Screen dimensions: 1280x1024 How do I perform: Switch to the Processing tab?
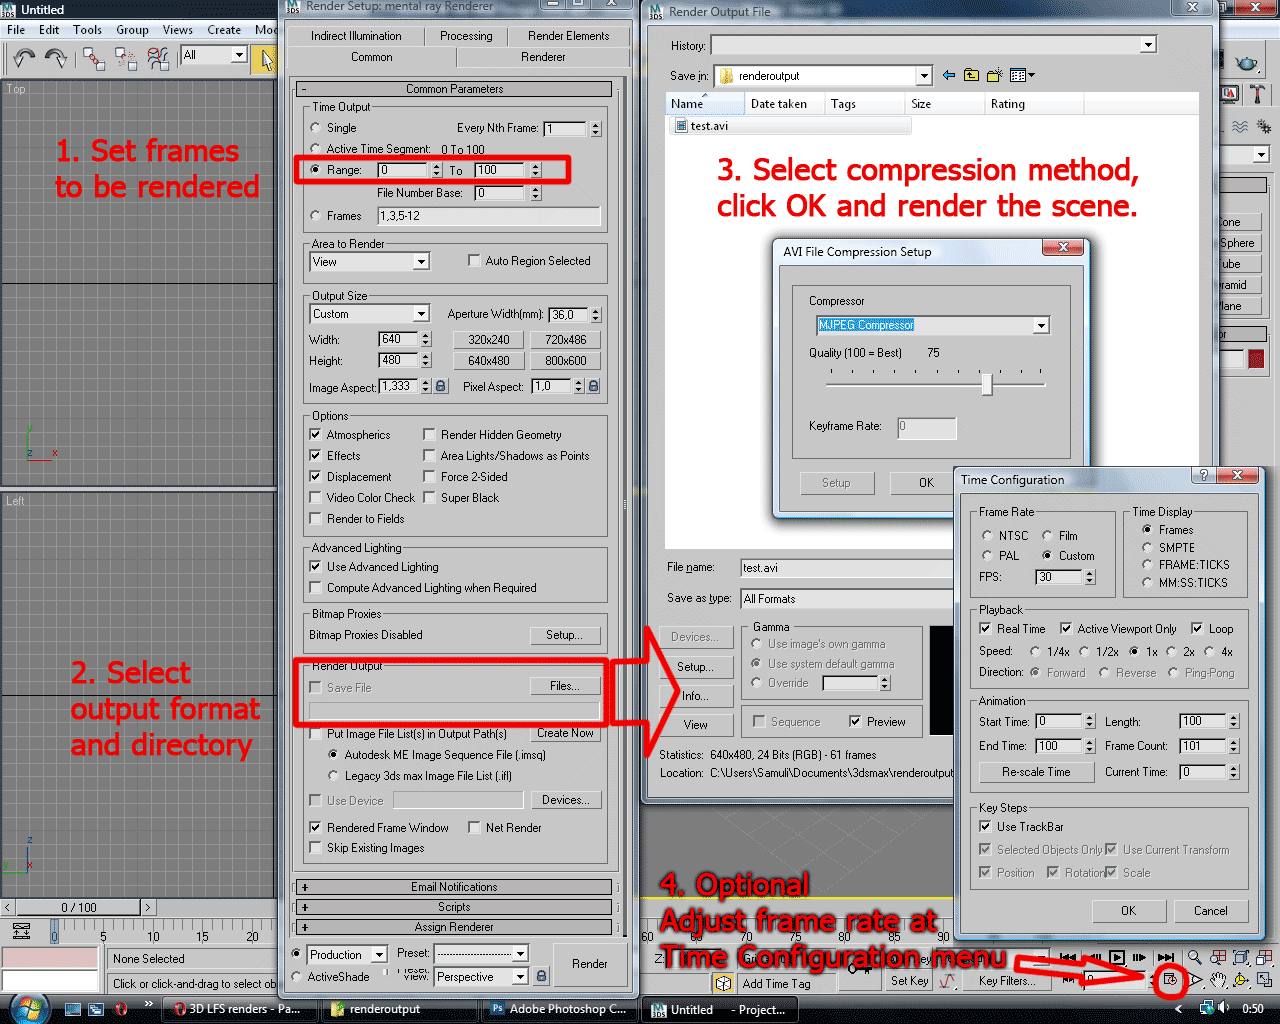click(x=466, y=36)
